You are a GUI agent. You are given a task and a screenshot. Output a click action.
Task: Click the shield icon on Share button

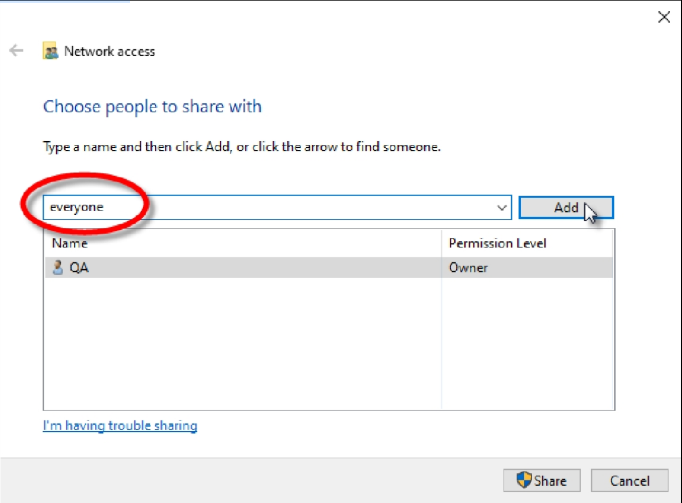(x=524, y=480)
